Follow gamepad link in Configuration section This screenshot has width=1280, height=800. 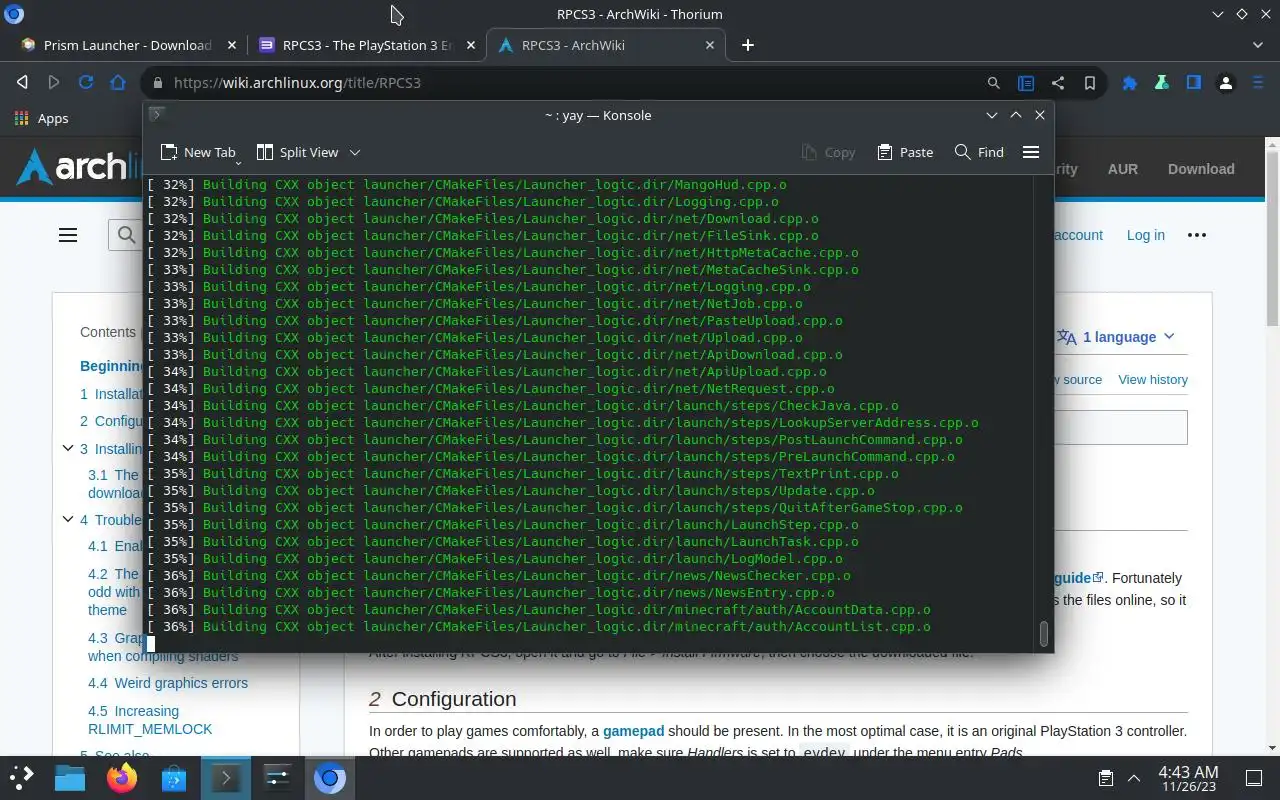click(633, 731)
